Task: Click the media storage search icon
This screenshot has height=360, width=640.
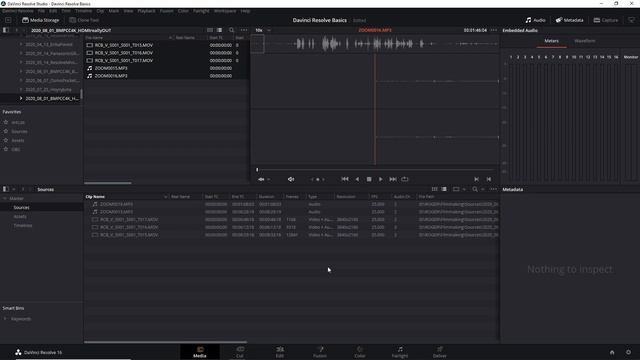Action: tap(232, 30)
